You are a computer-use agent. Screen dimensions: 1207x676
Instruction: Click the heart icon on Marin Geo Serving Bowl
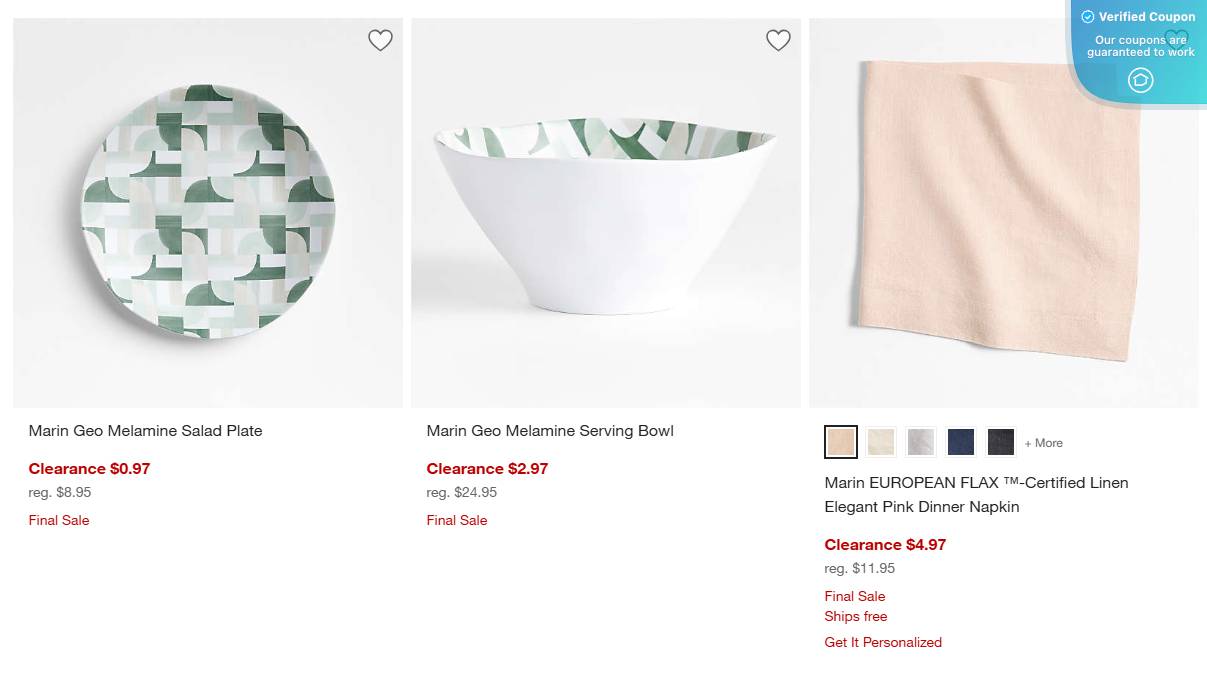[x=778, y=40]
